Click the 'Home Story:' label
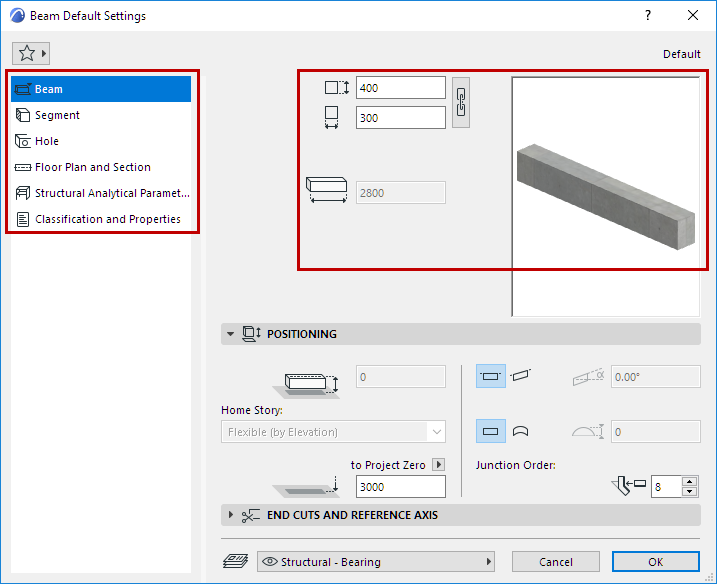The width and height of the screenshot is (717, 584). pyautogui.click(x=251, y=410)
